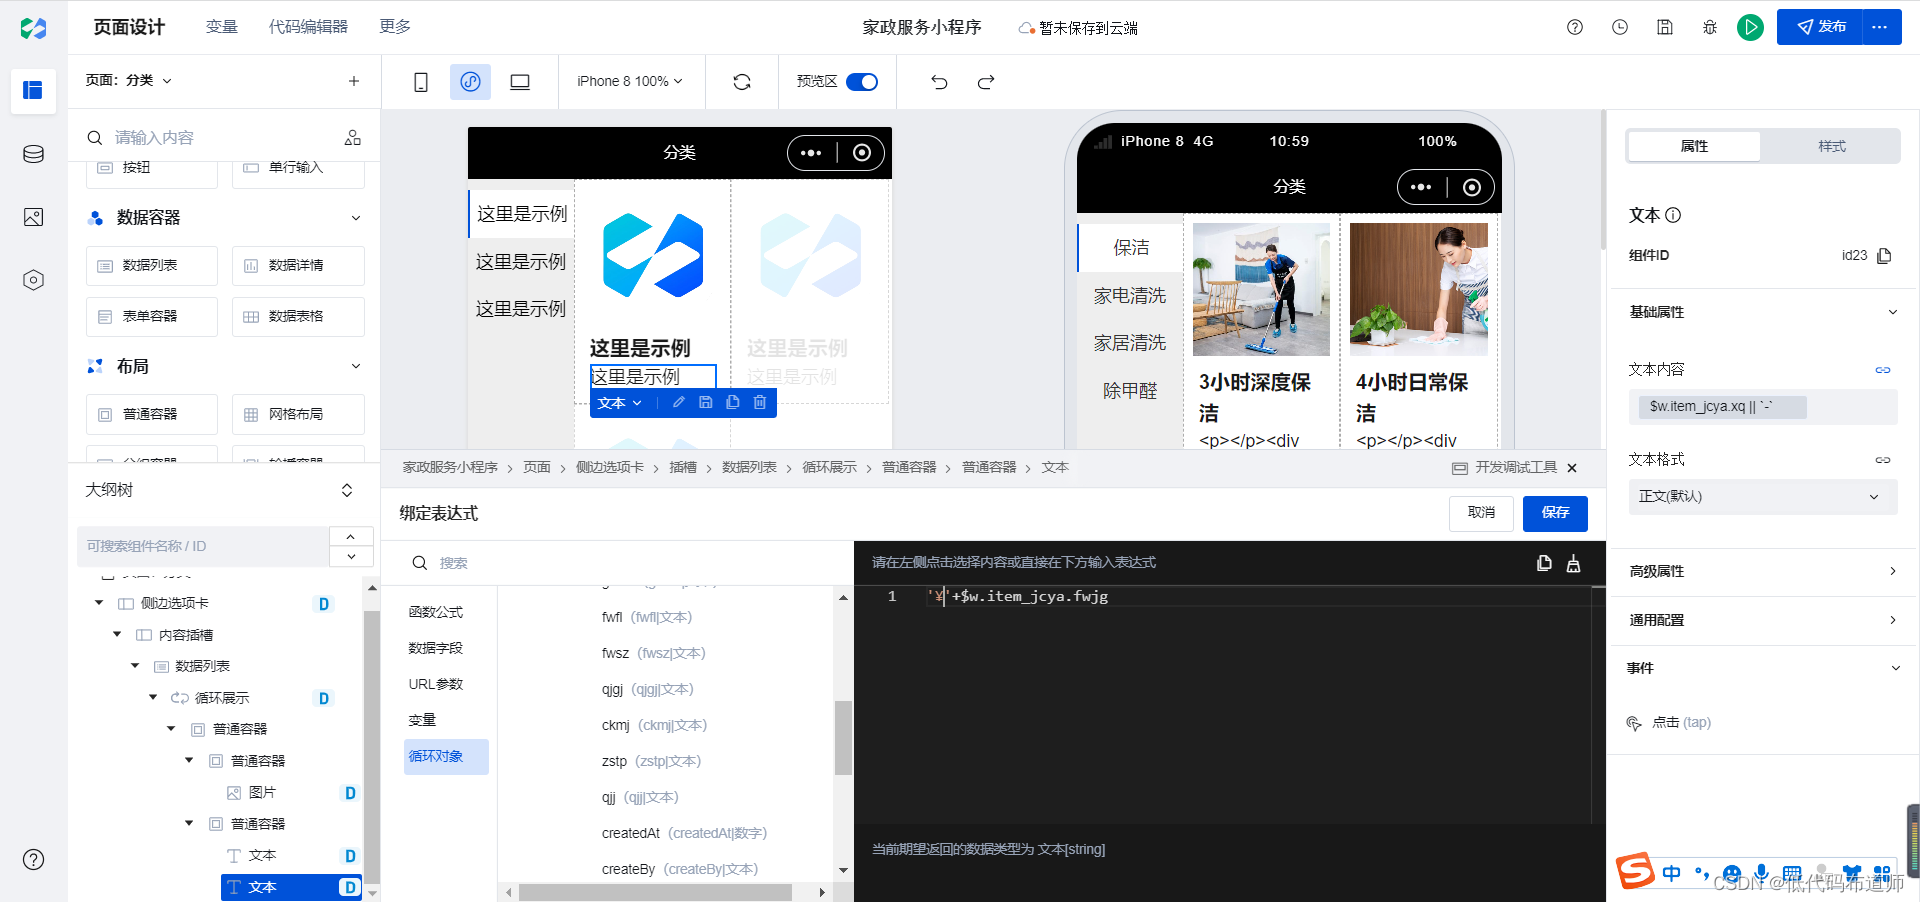Screen dimensions: 1920x902
Task: Copy the expression in editor
Action: 1544,563
